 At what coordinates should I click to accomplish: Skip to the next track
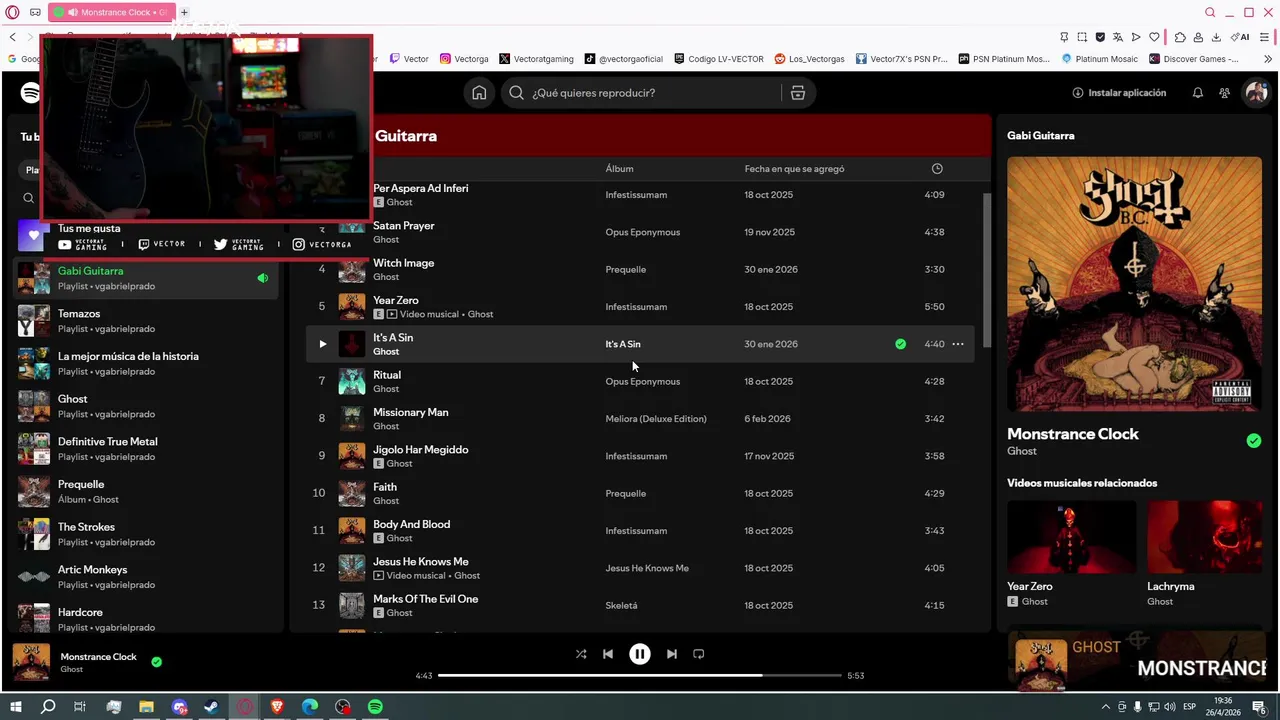click(x=672, y=654)
